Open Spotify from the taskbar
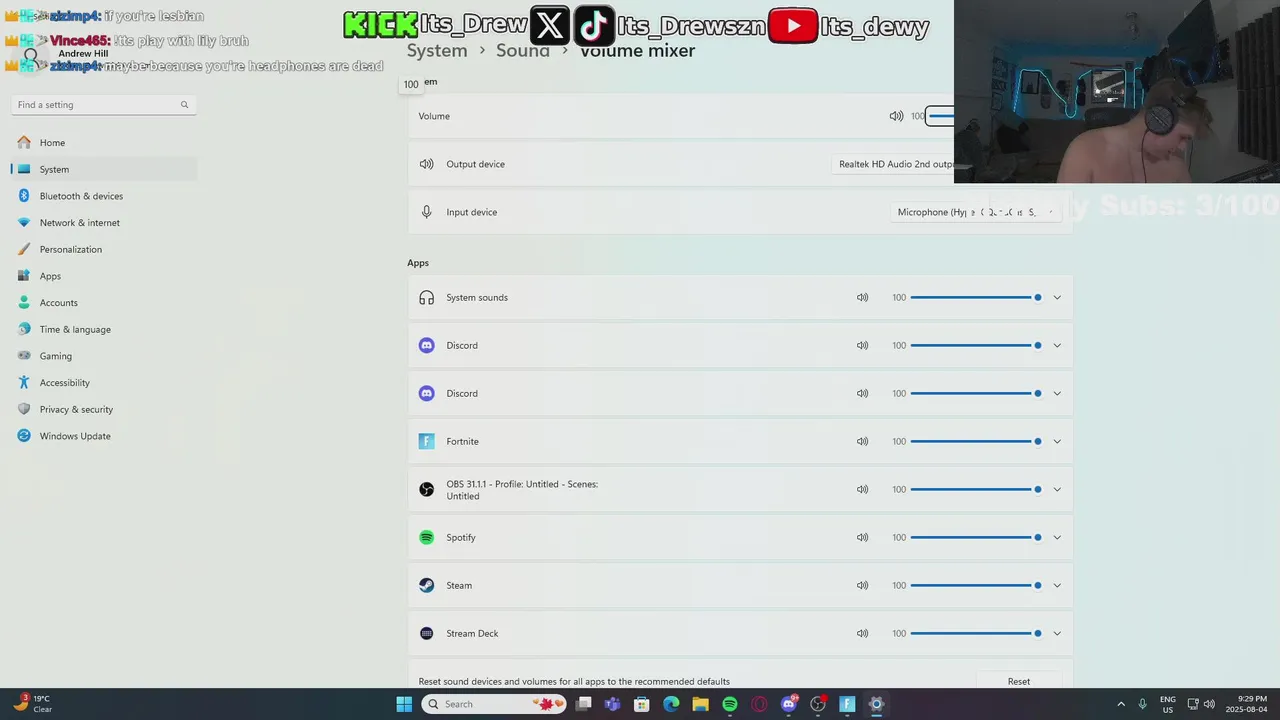 [x=730, y=704]
